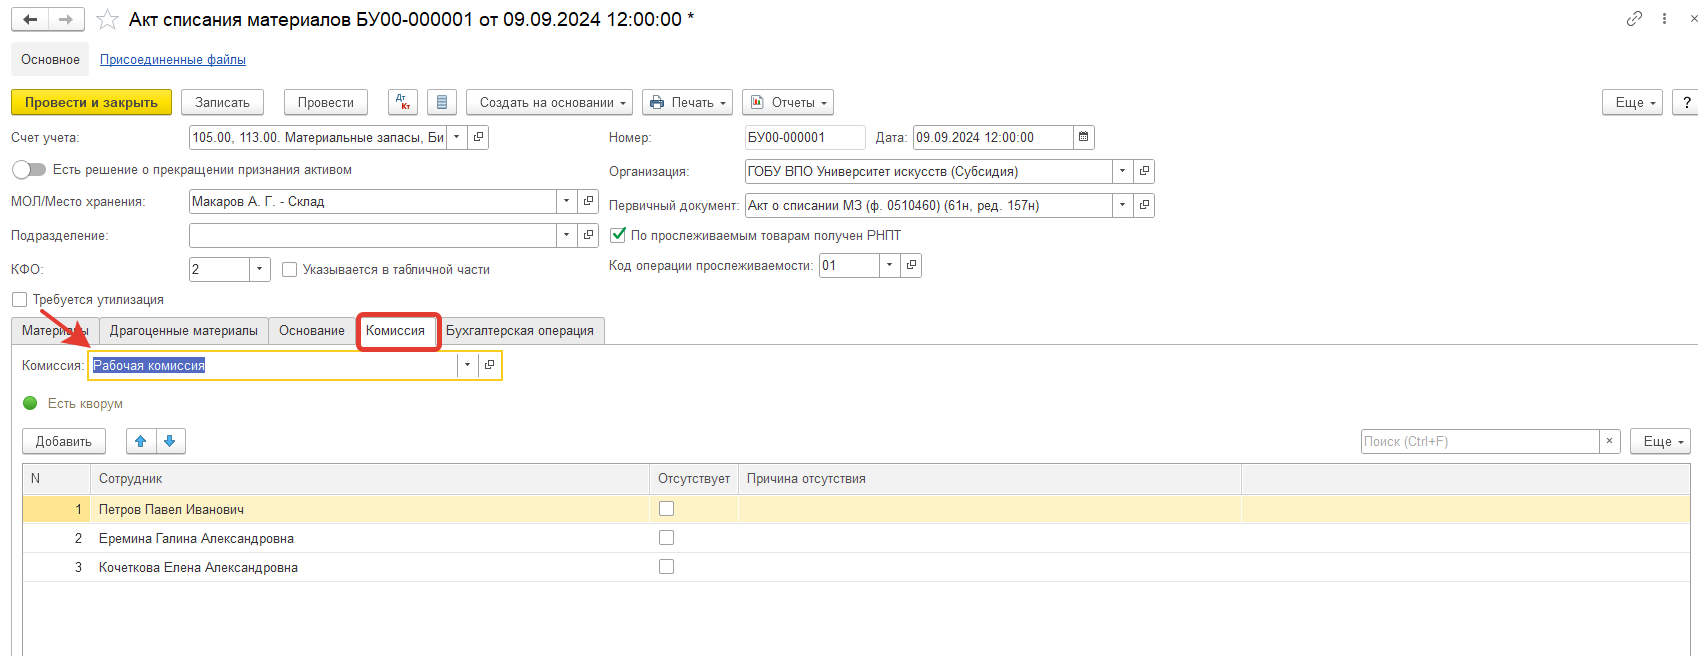Move commission member down with arrow
The width and height of the screenshot is (1698, 656).
pyautogui.click(x=170, y=441)
